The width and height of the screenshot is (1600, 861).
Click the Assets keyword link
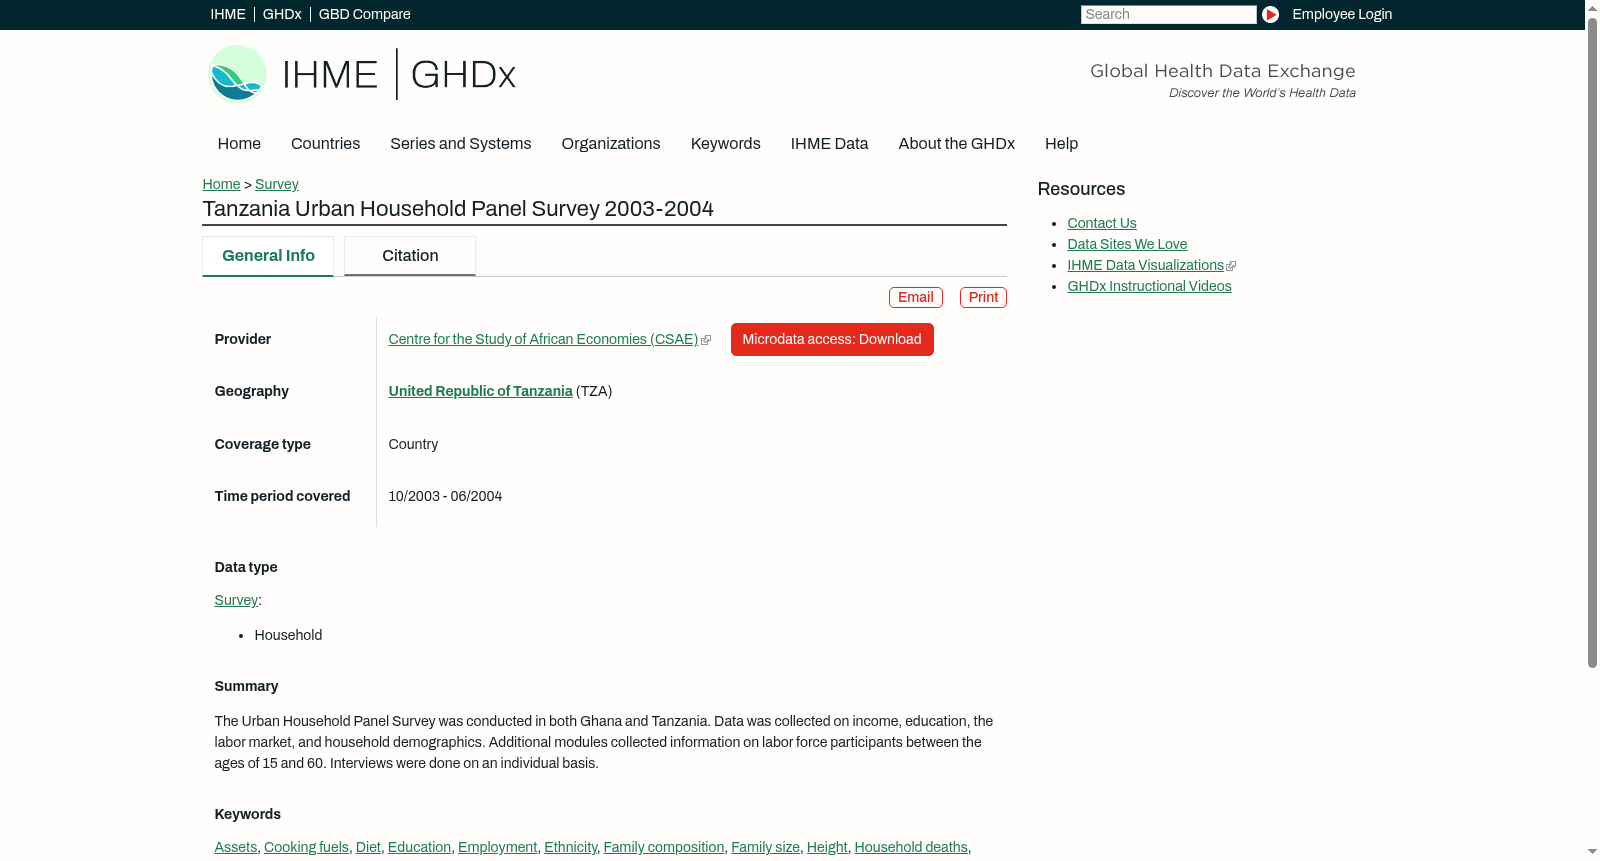[236, 848]
